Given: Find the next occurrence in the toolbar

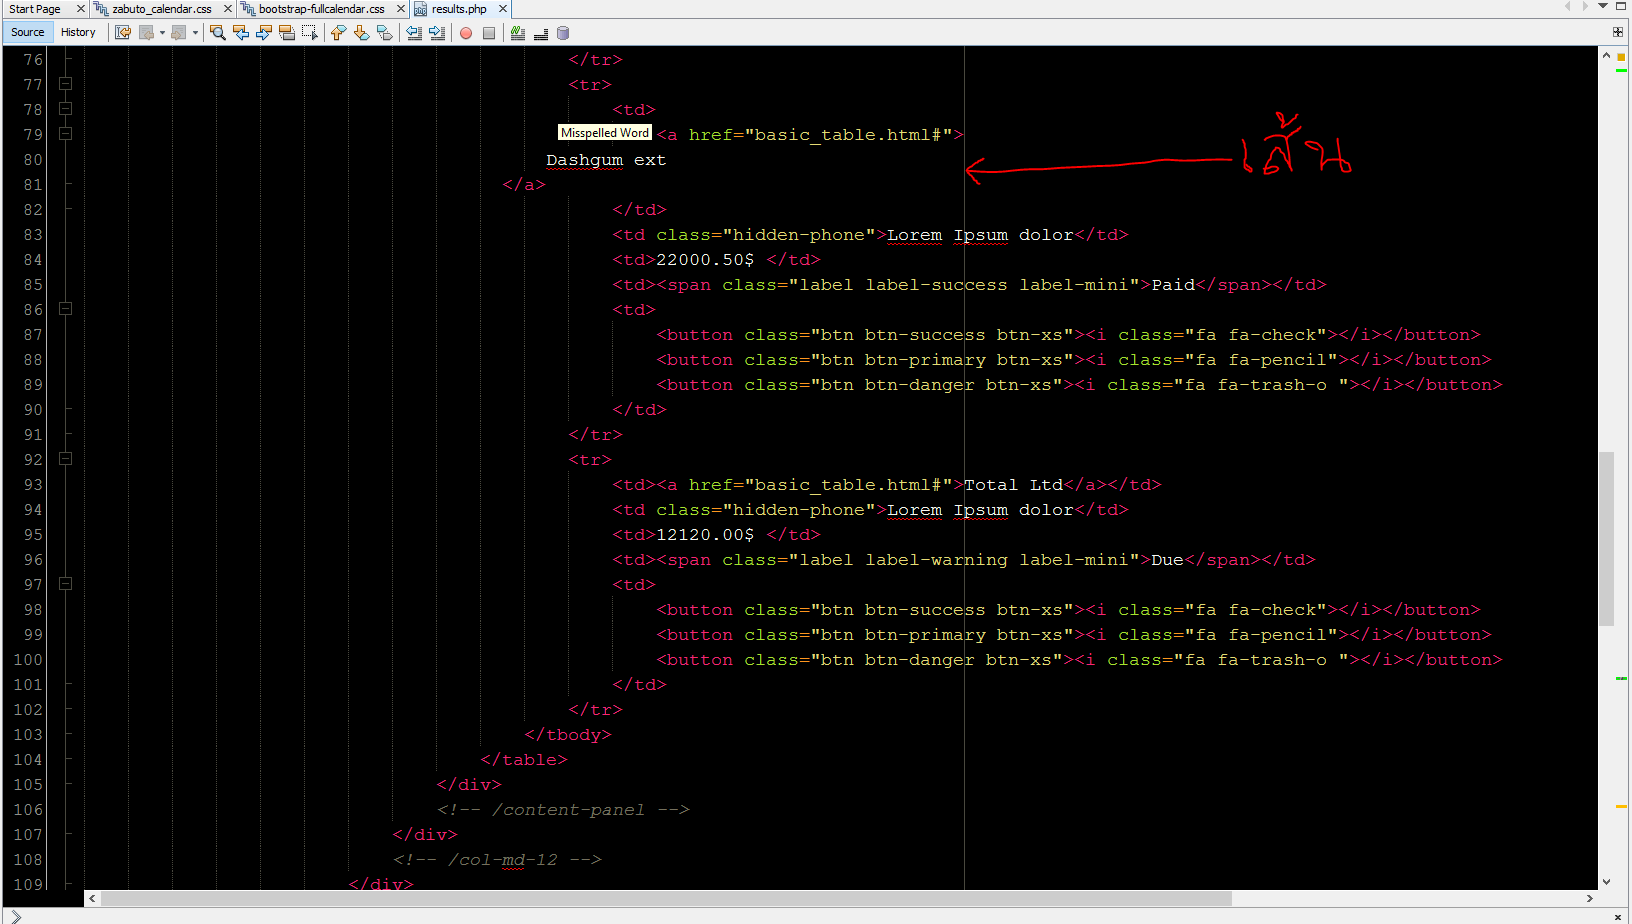Looking at the screenshot, I should tap(264, 33).
